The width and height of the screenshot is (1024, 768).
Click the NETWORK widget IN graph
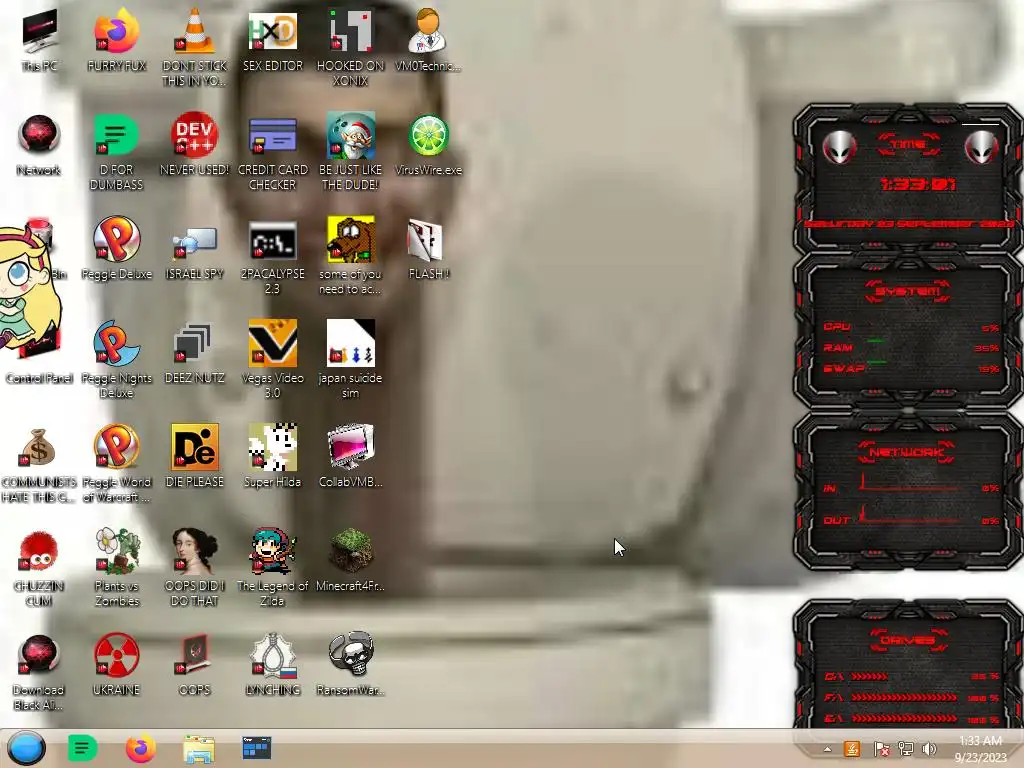pyautogui.click(x=910, y=483)
